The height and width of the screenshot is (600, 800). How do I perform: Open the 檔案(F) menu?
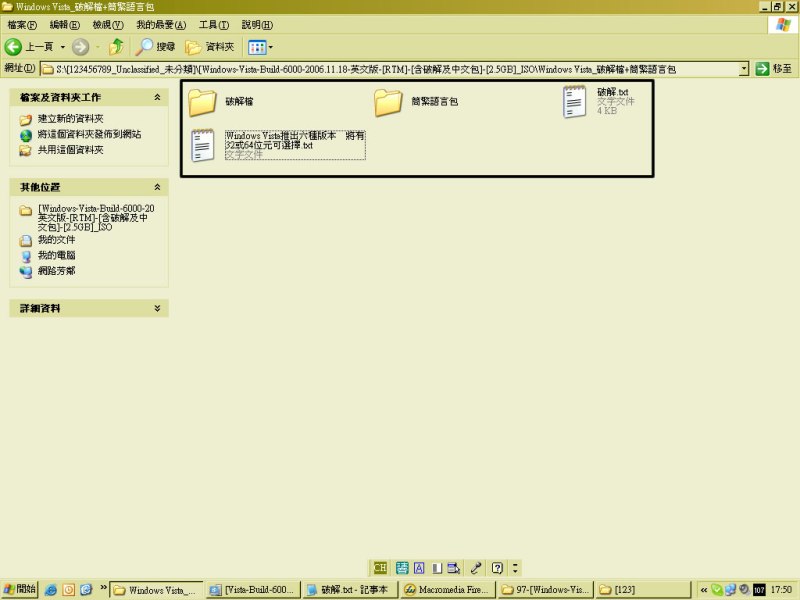[22, 24]
